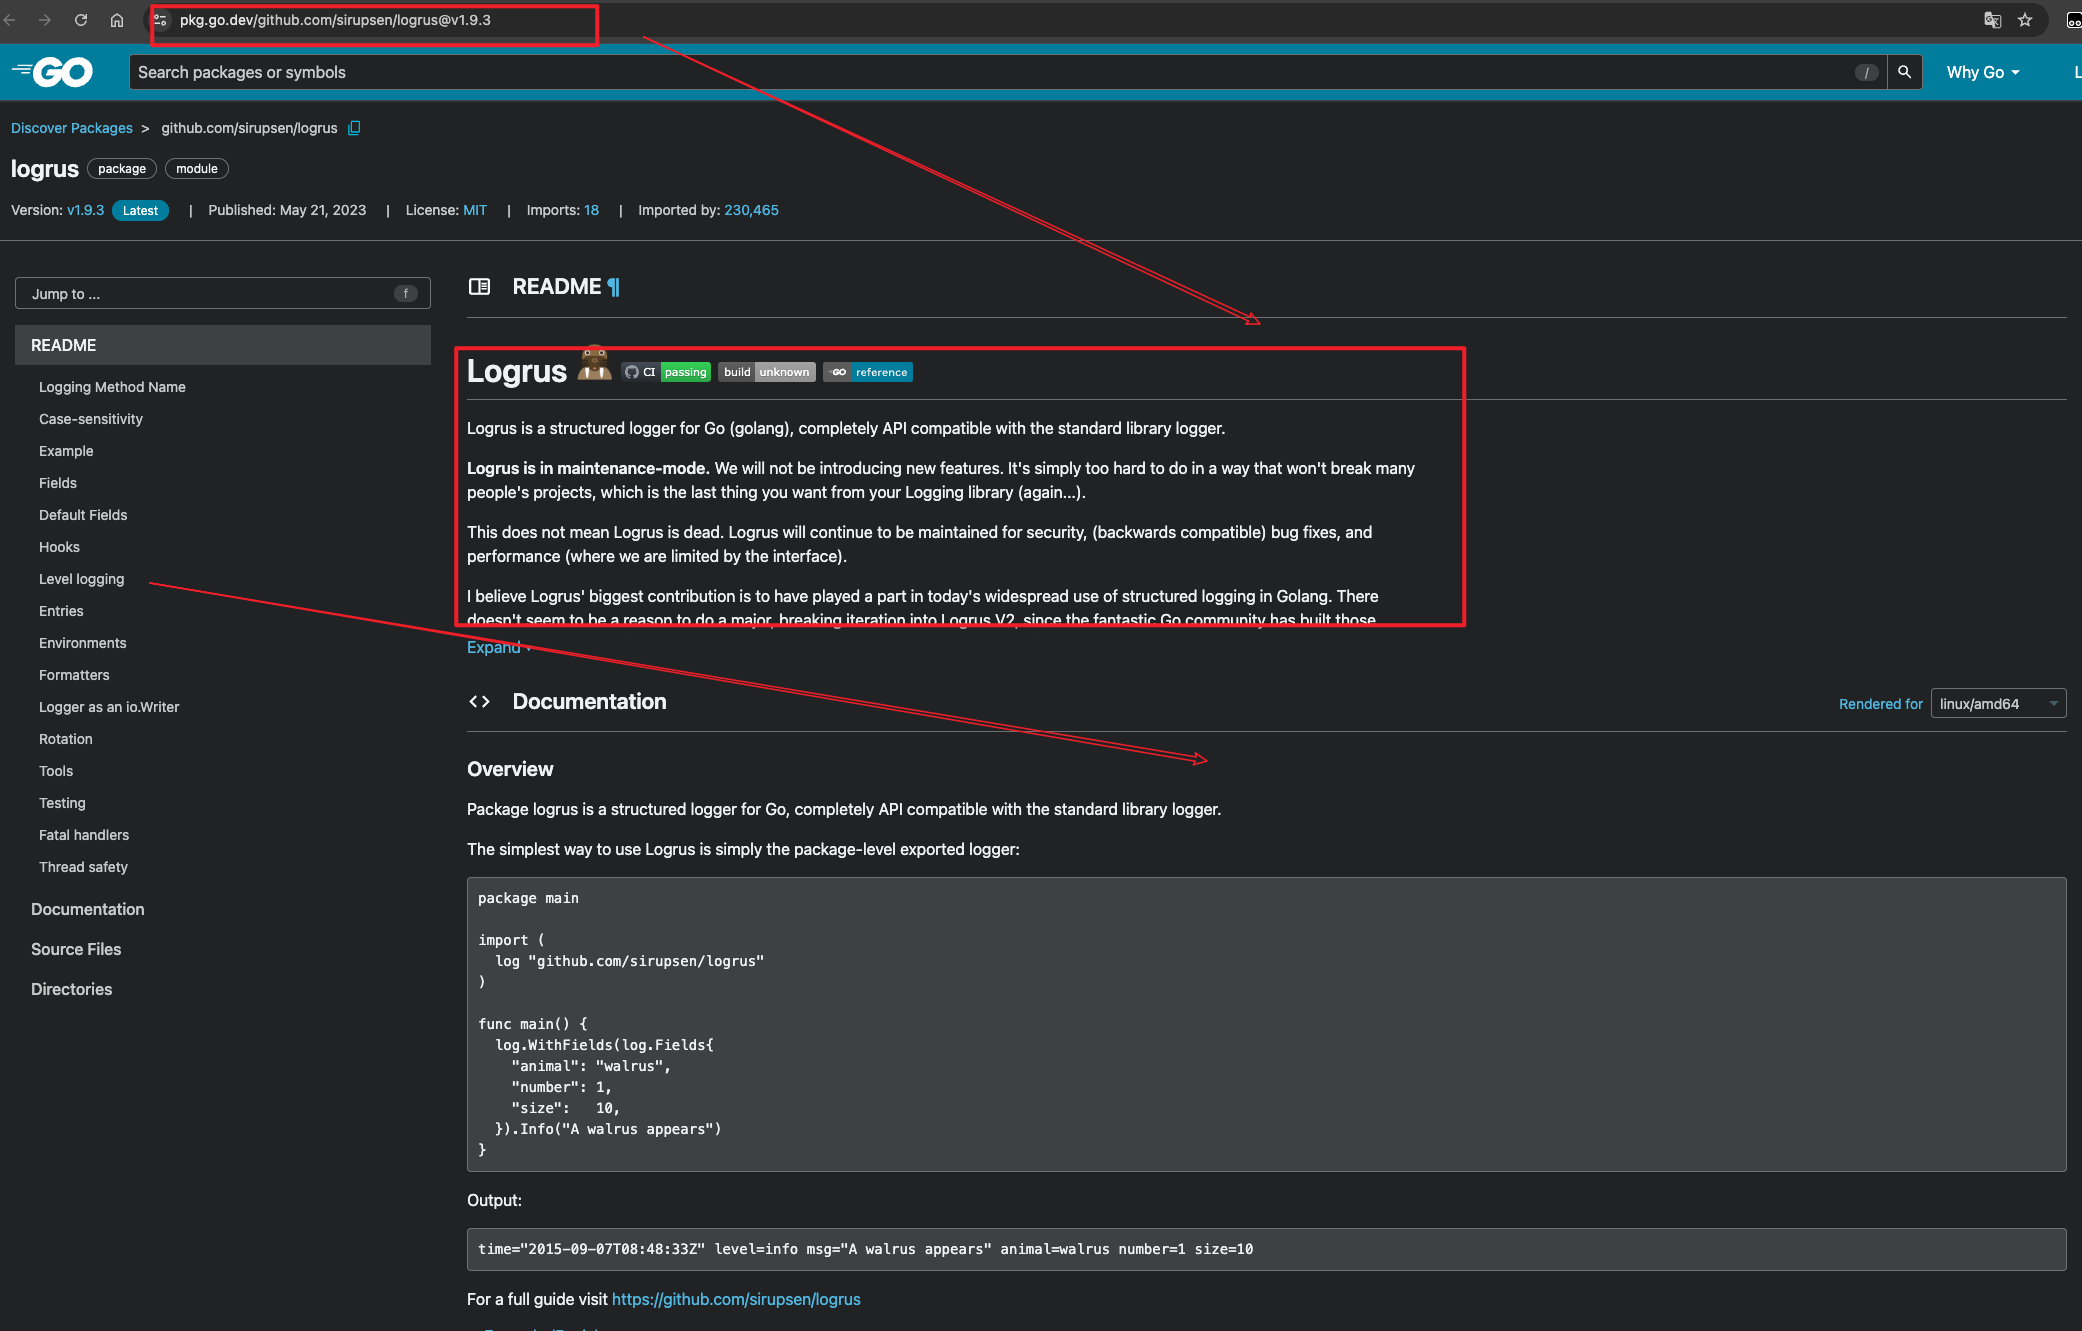Translate this page icon in address bar
2082x1331 pixels.
coord(1992,20)
